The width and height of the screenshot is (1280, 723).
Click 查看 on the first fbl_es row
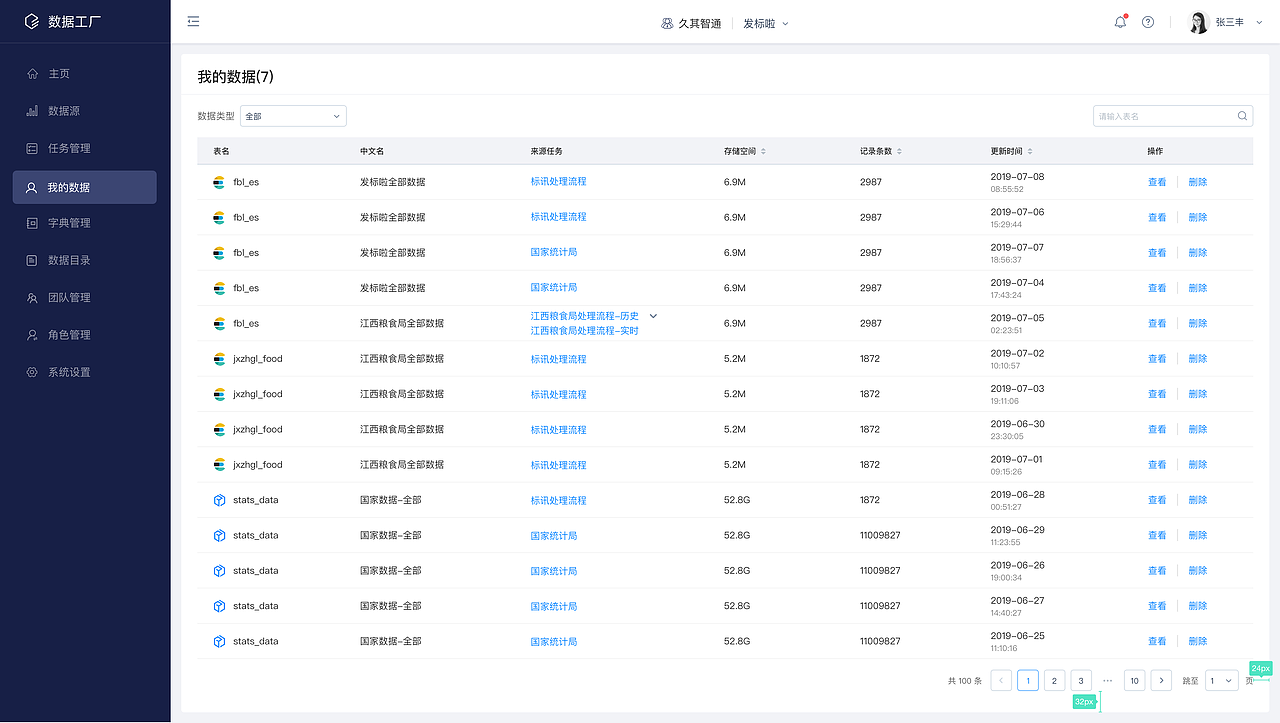pyautogui.click(x=1157, y=182)
